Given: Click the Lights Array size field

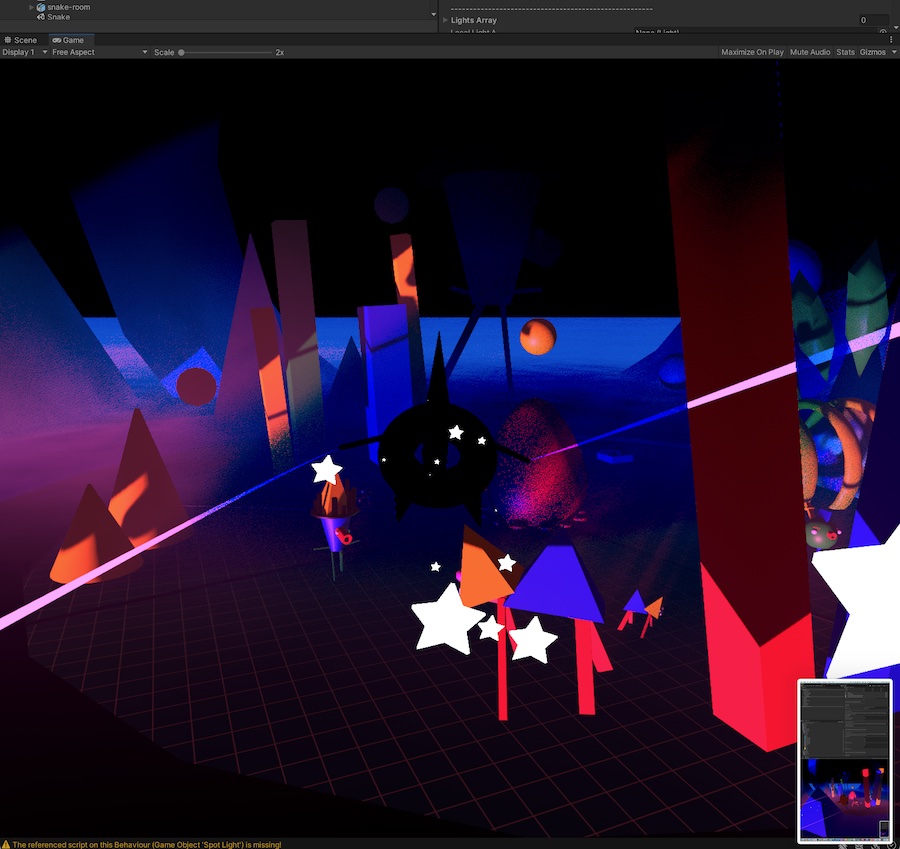Looking at the screenshot, I should (x=872, y=20).
